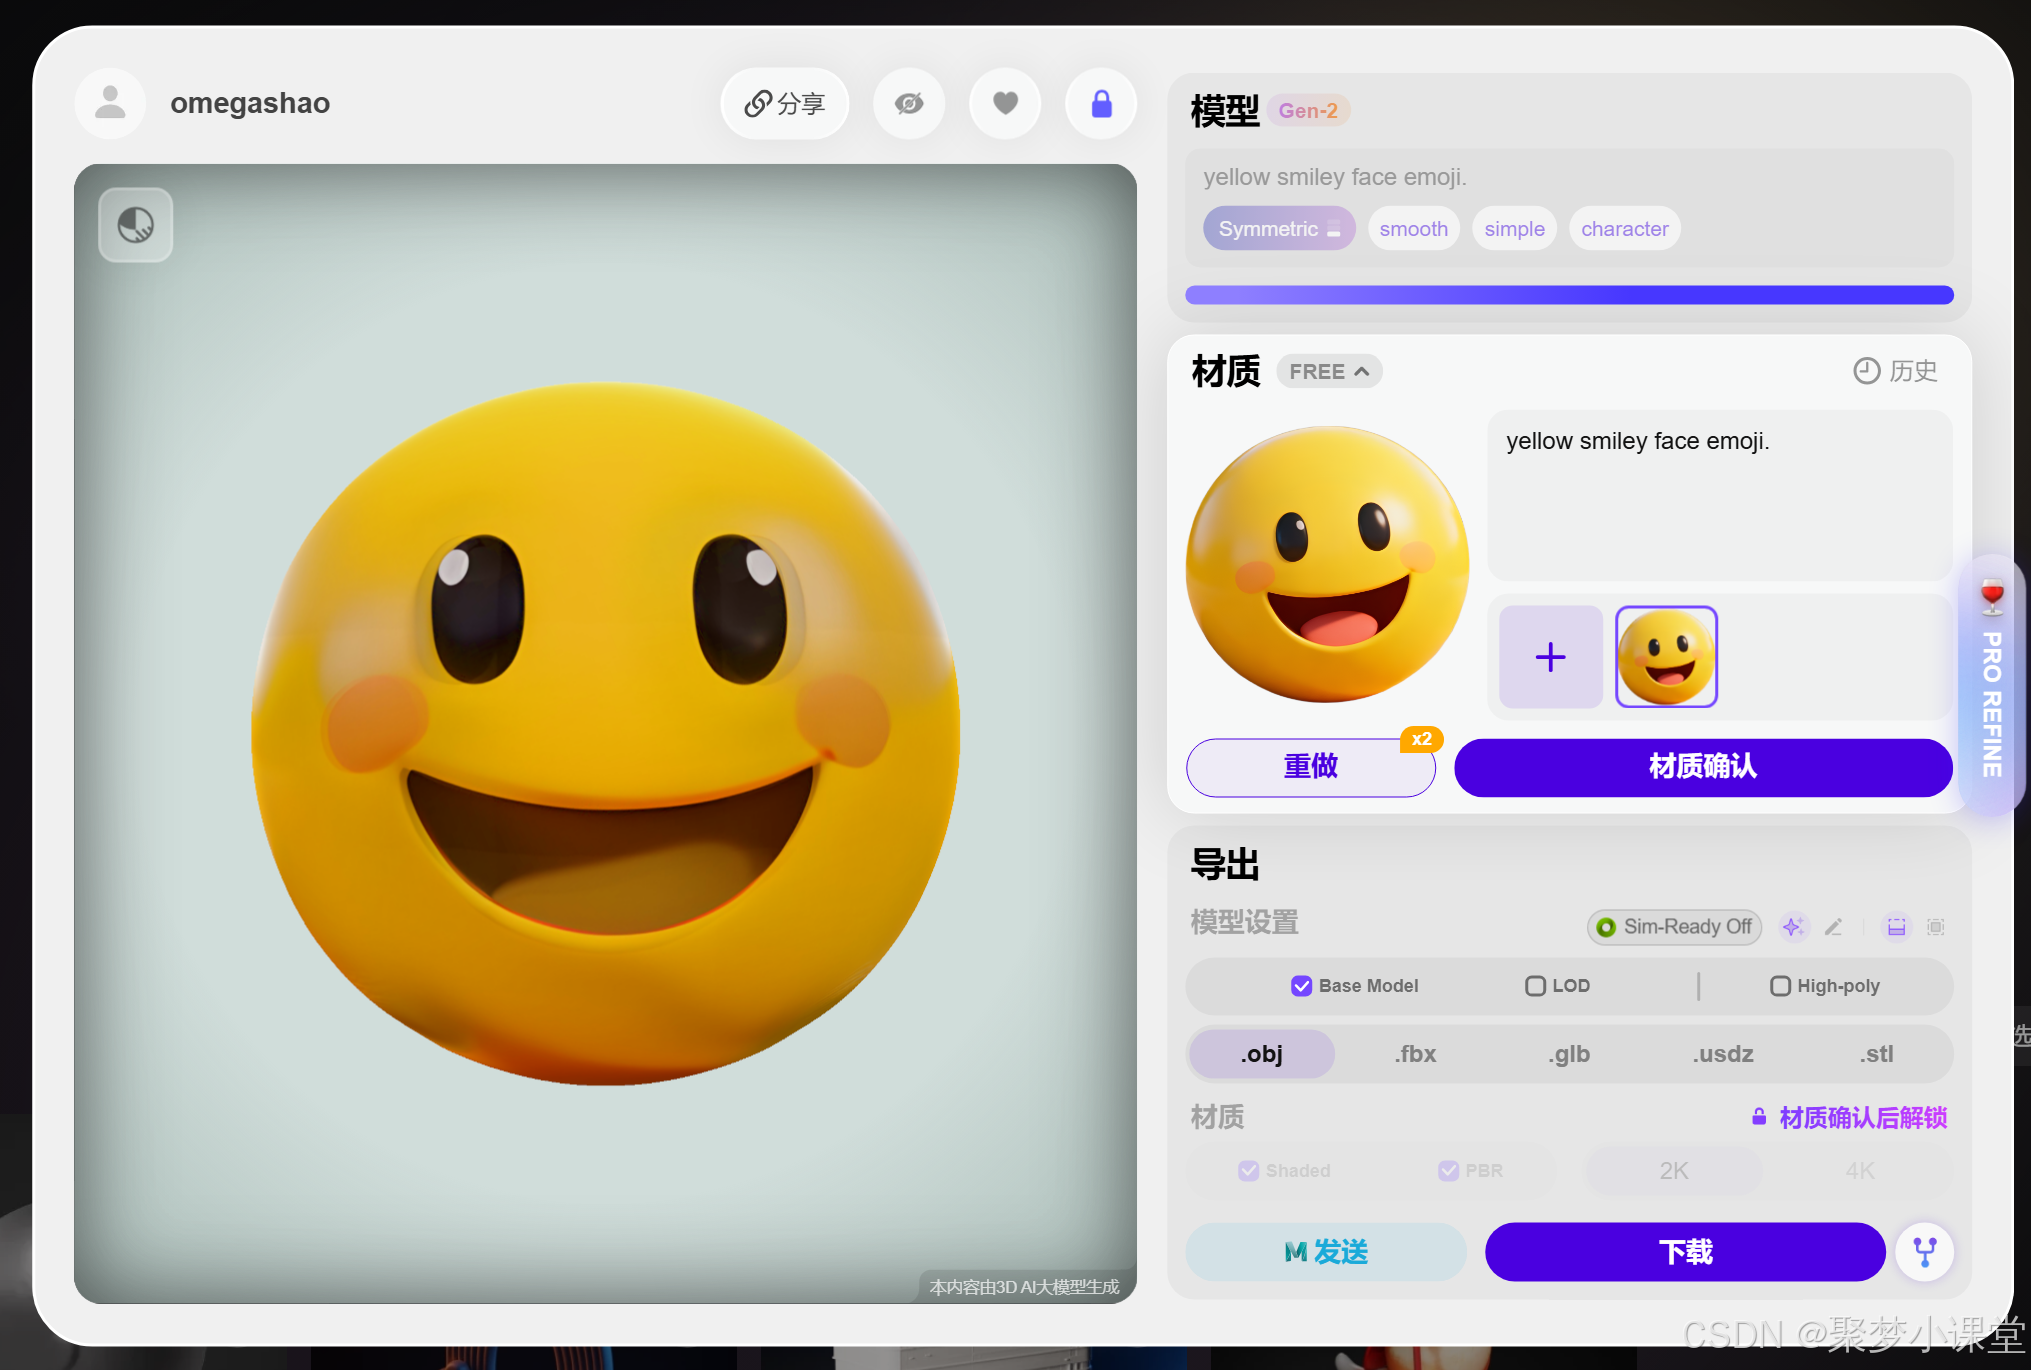The image size is (2031, 1370).
Task: Check the High-poly option
Action: point(1780,986)
